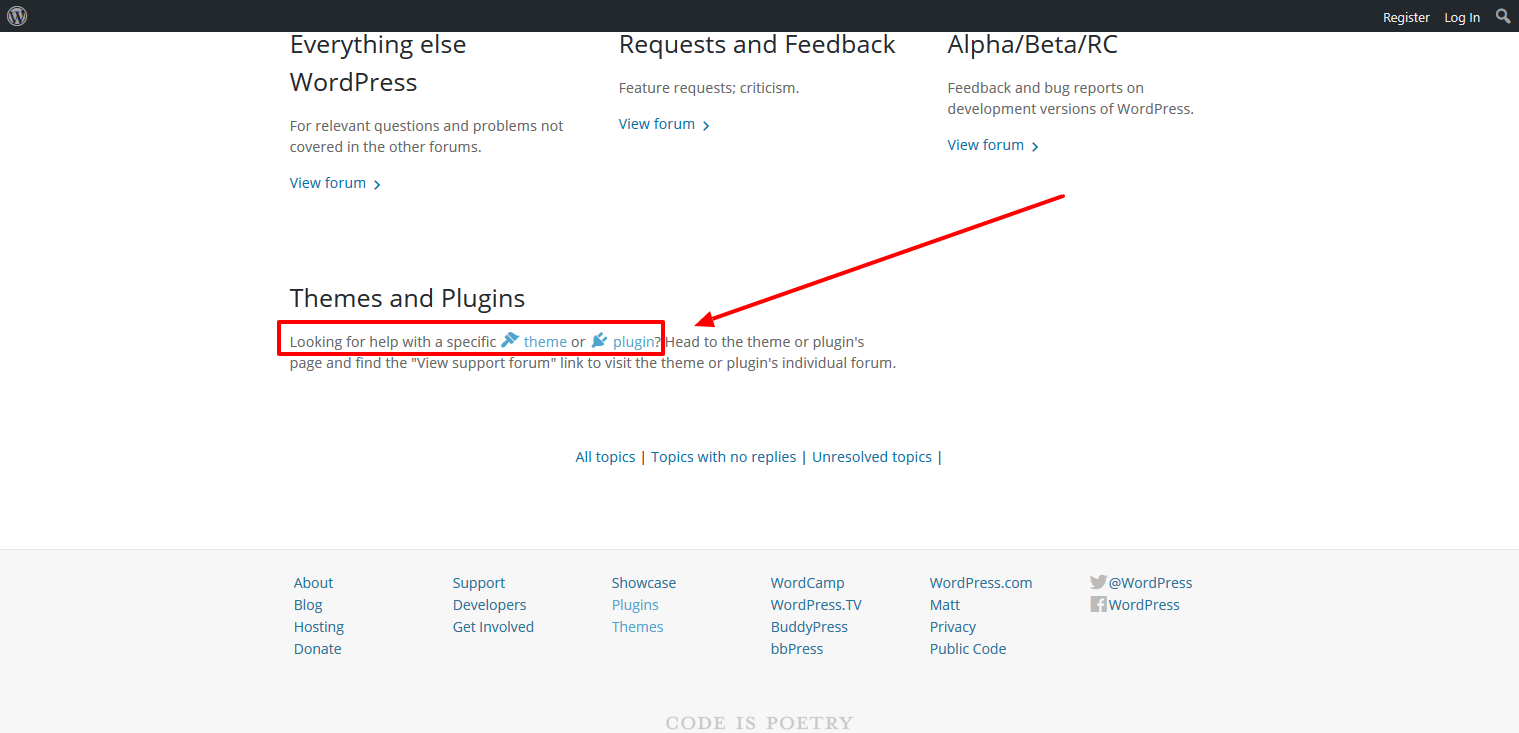Open the All topics view

[605, 457]
